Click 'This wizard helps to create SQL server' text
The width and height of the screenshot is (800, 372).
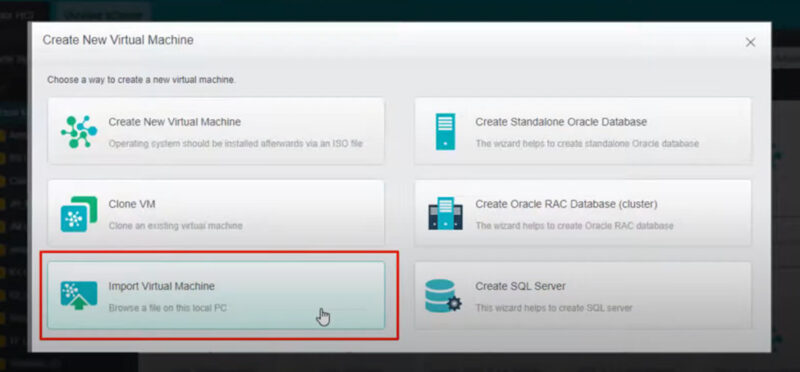tap(554, 308)
